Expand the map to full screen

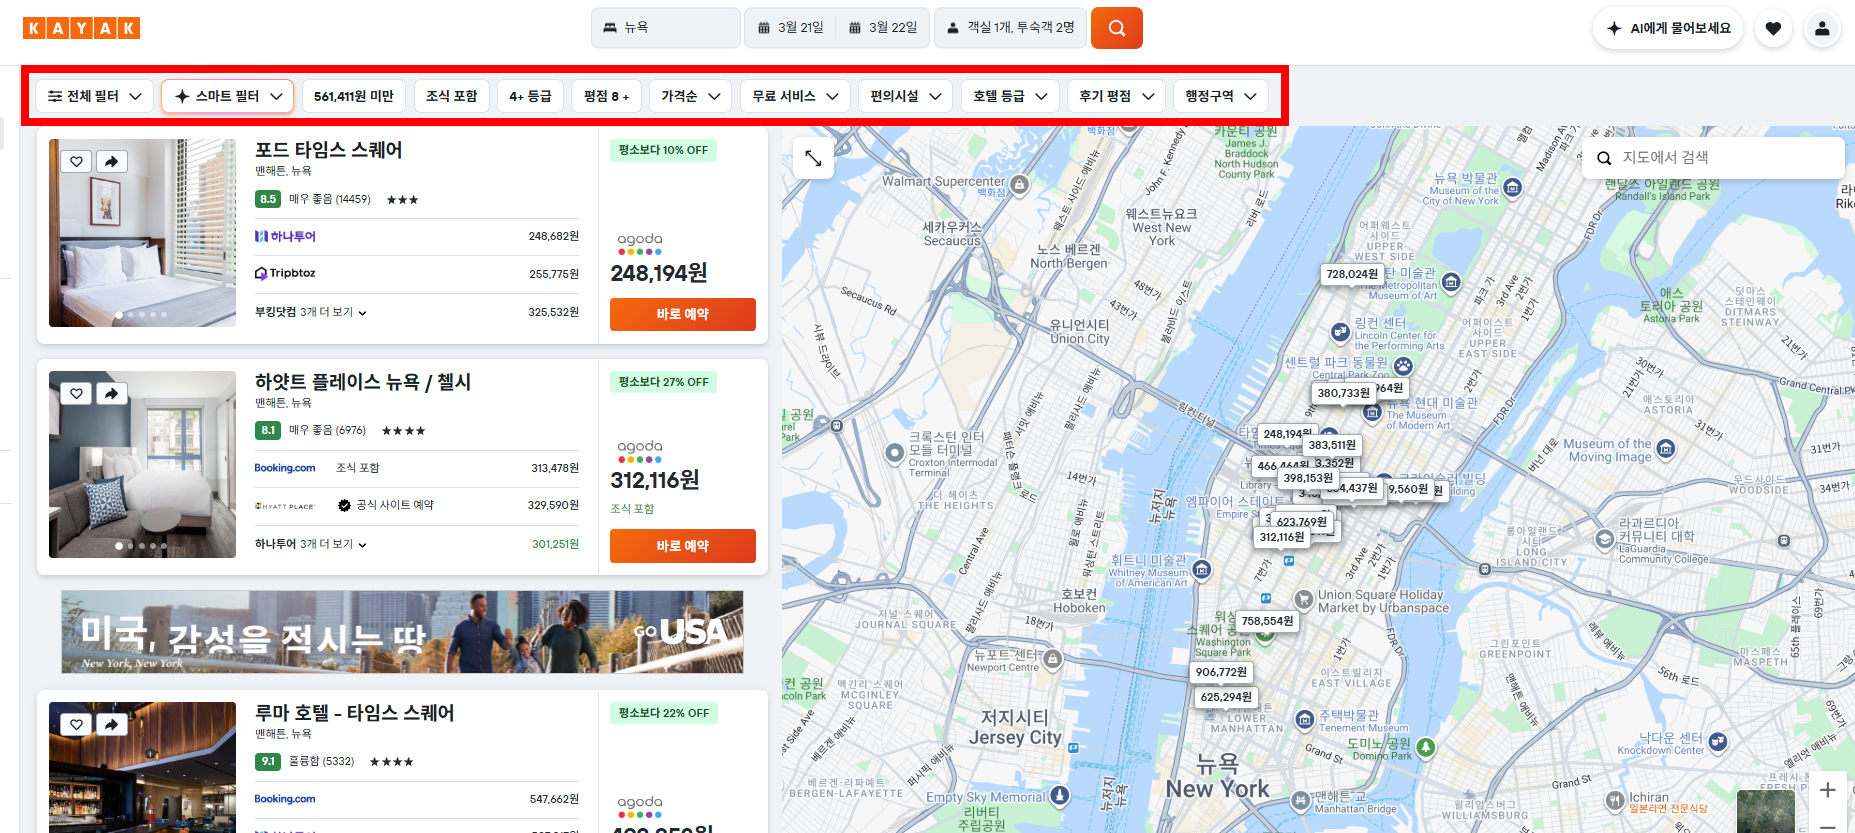pyautogui.click(x=813, y=158)
